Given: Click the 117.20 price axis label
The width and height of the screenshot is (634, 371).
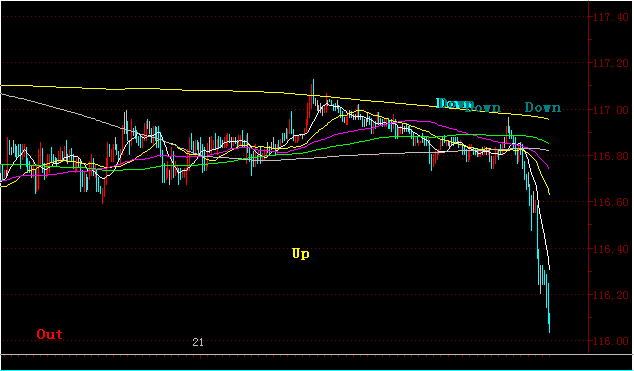Looking at the screenshot, I should 611,63.
